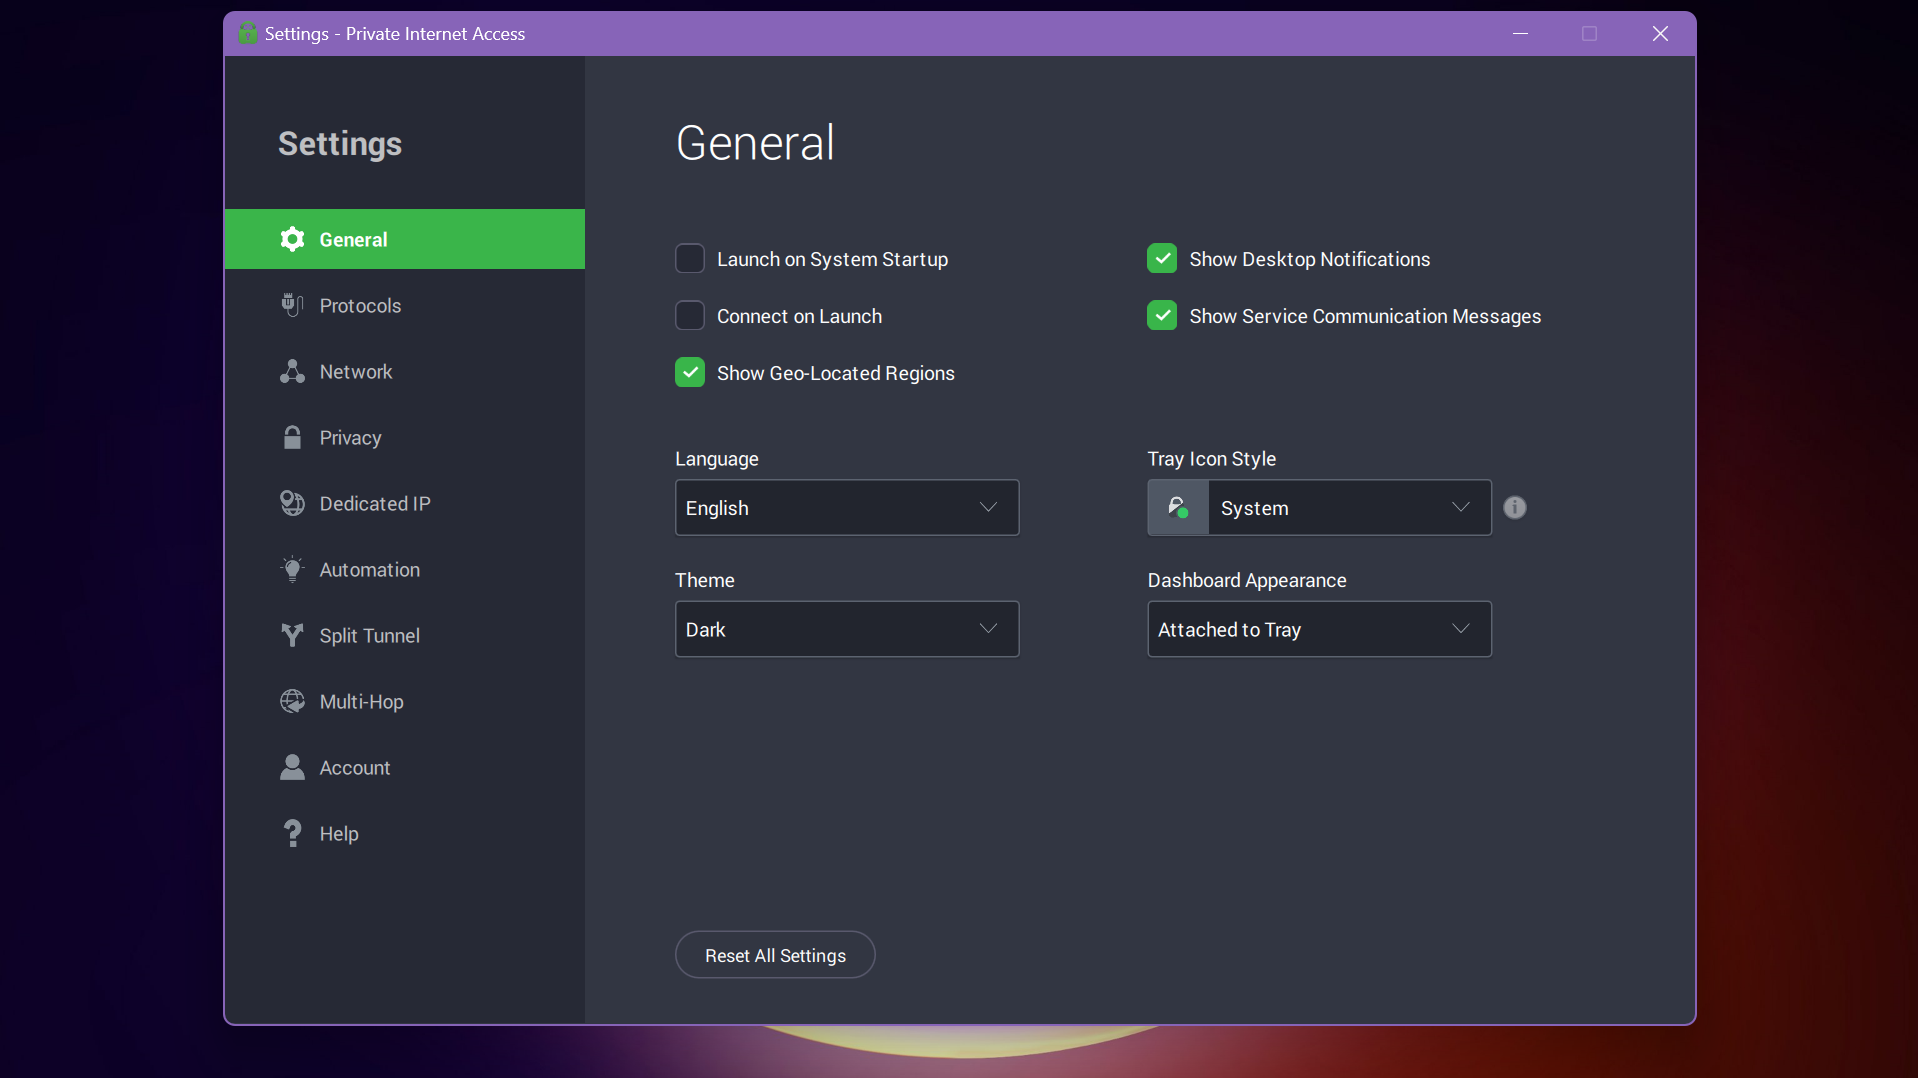
Task: Select the General tab label
Action: pyautogui.click(x=353, y=239)
